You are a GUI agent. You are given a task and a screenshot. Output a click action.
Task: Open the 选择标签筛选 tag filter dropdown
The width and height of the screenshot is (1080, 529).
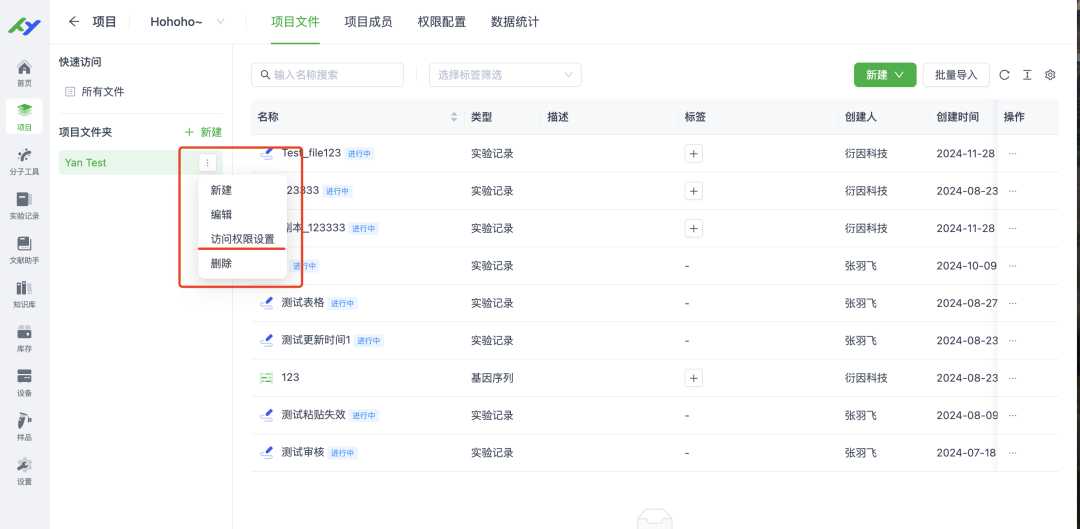[505, 75]
